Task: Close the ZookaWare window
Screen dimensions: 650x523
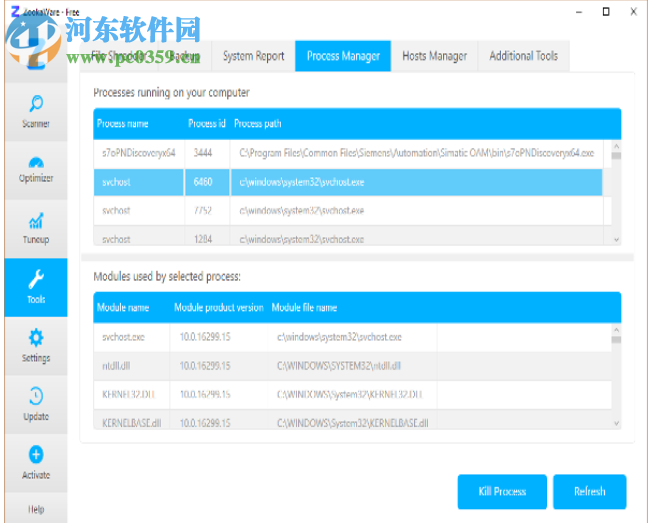Action: 633,12
